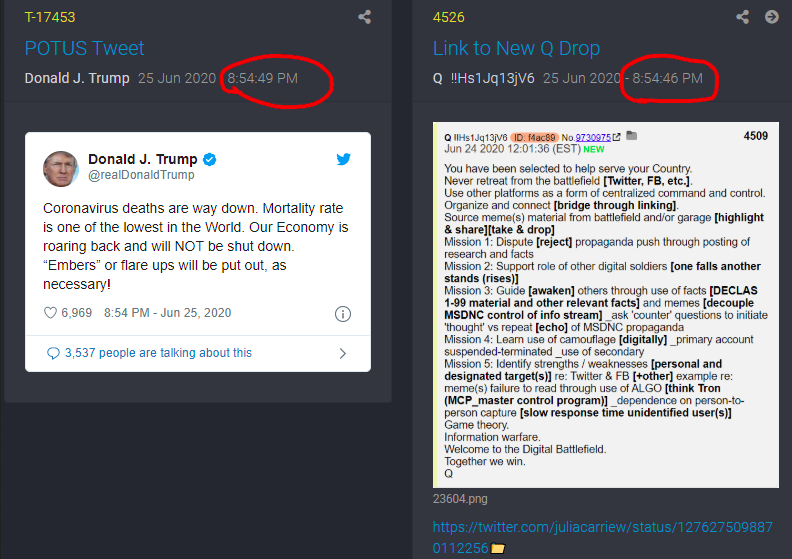The width and height of the screenshot is (792, 559).
Task: Click the external link icon beside No.9730975
Action: click(x=617, y=137)
